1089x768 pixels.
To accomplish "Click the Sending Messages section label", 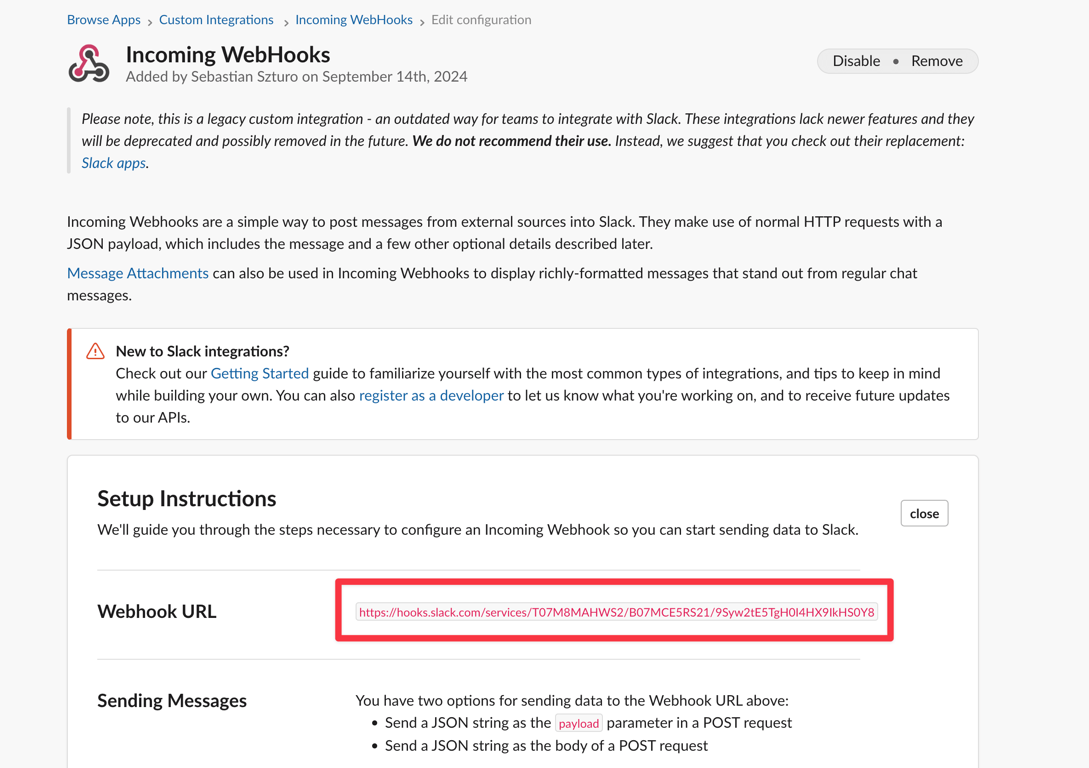I will coord(172,700).
